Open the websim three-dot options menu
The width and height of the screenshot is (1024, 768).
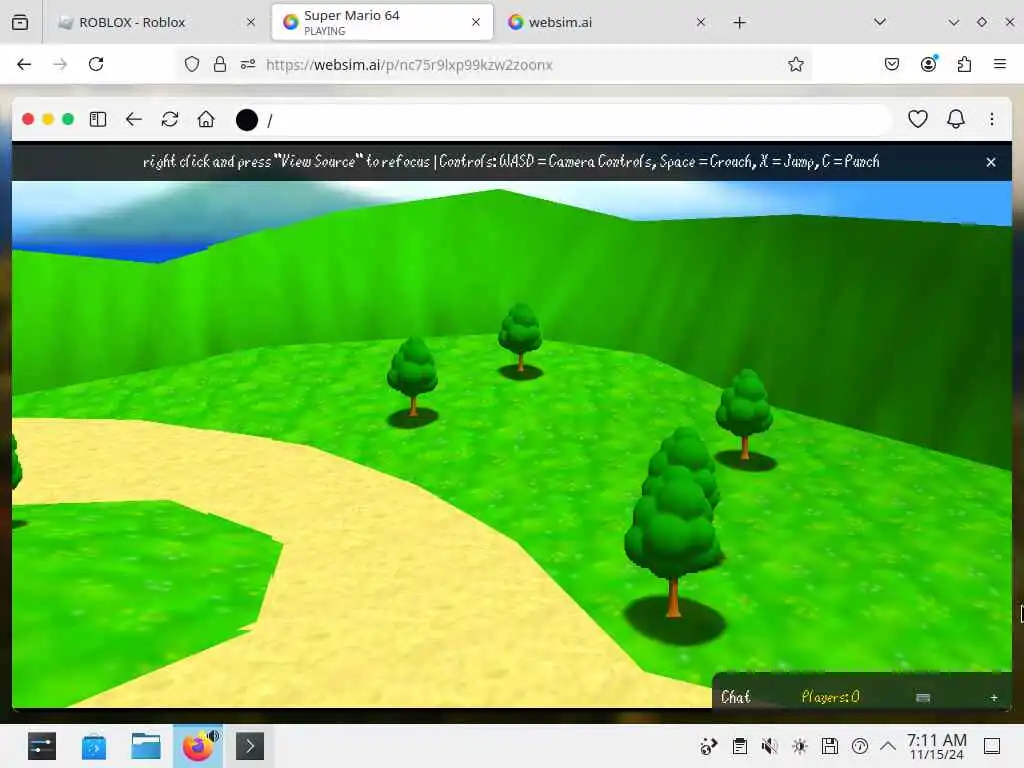[x=992, y=120]
